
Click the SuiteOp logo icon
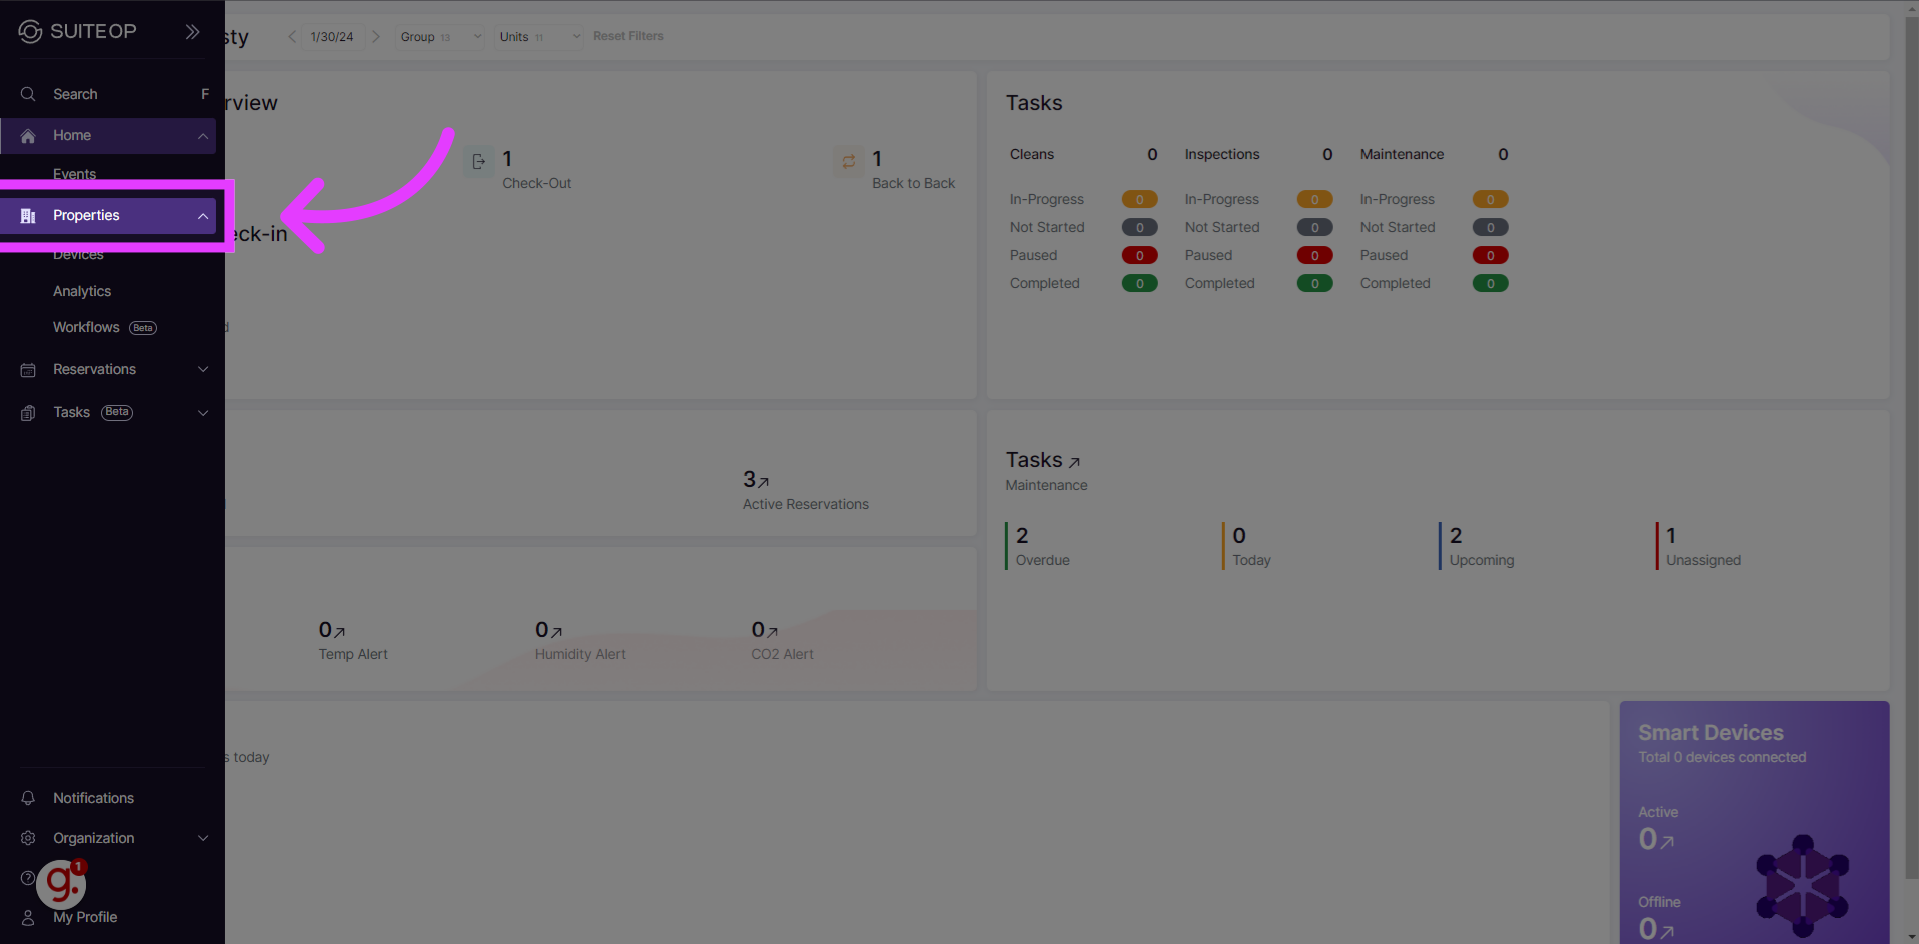(x=30, y=32)
